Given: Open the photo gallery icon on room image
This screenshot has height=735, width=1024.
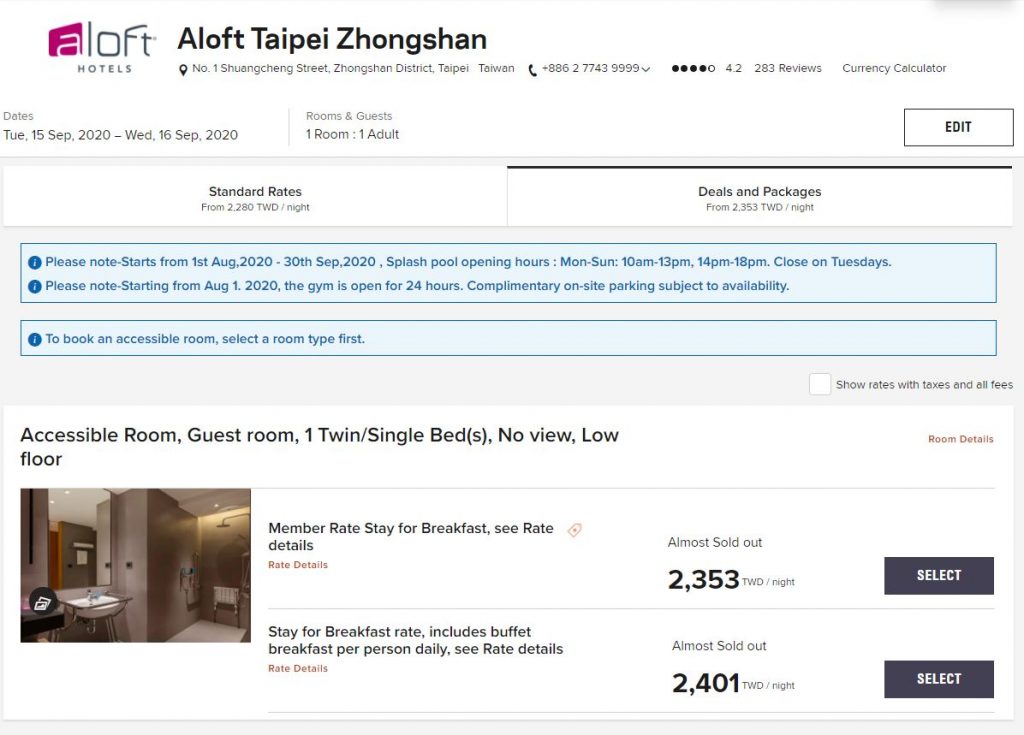Looking at the screenshot, I should pos(42,603).
